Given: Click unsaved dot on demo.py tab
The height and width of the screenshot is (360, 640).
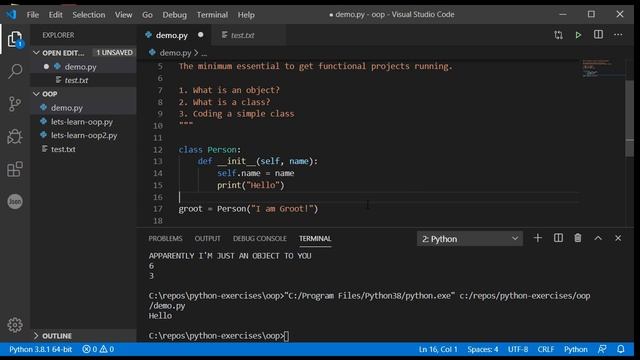Looking at the screenshot, I should click(x=200, y=35).
